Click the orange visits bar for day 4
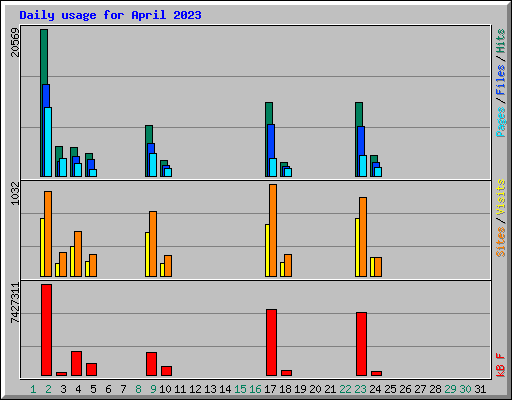Image resolution: width=512 pixels, height=400 pixels. pos(78,254)
